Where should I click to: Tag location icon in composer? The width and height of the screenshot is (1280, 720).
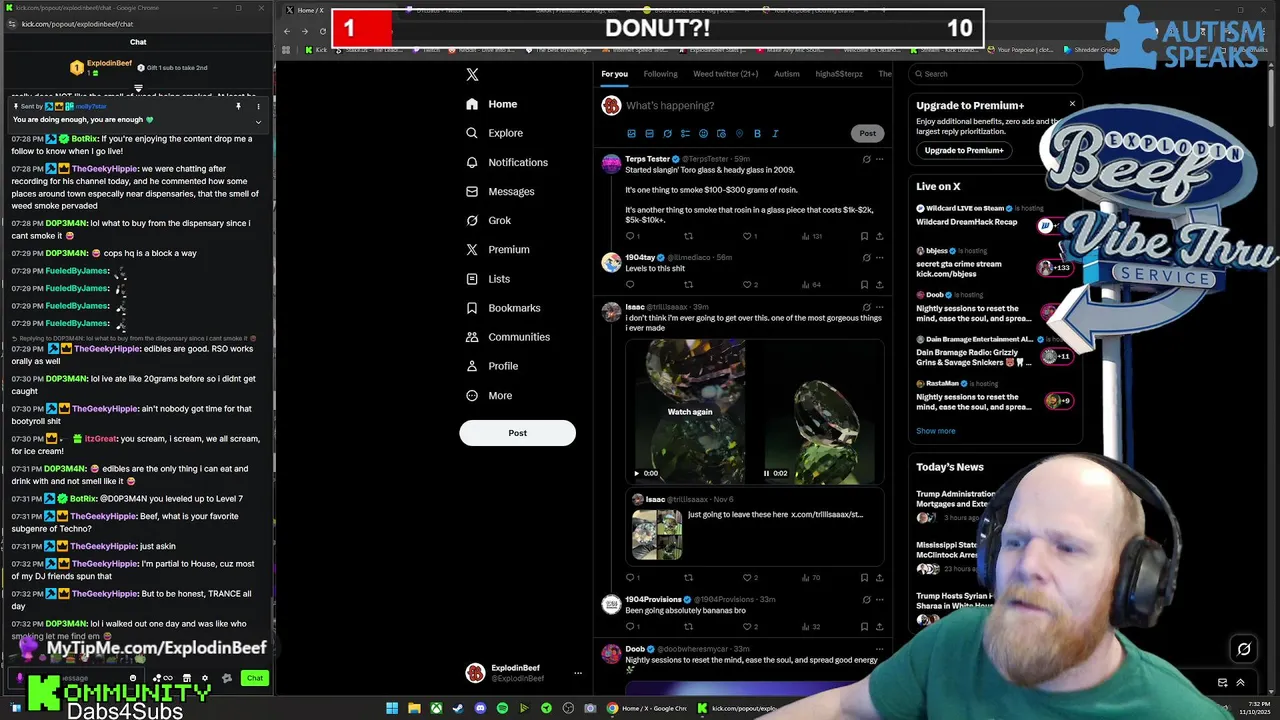point(739,133)
